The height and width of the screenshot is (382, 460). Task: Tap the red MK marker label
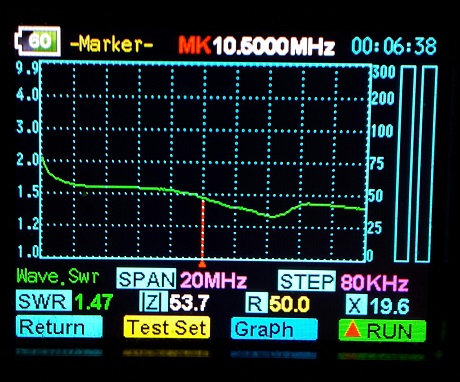(x=195, y=45)
